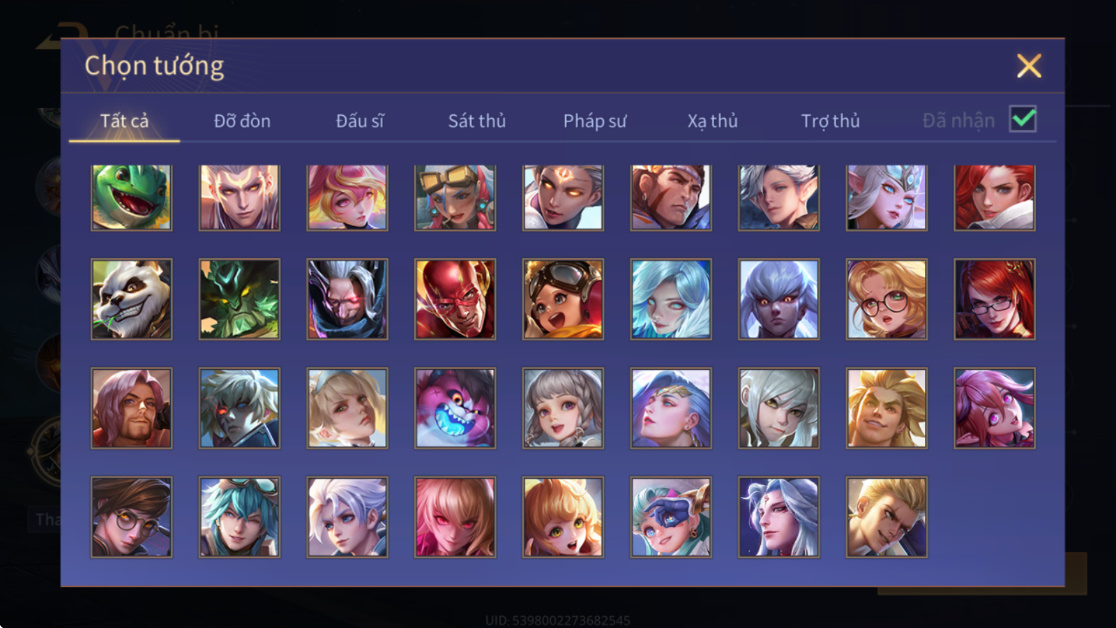Select the purple grinning cat hero
Image resolution: width=1116 pixels, height=628 pixels.
coord(455,408)
